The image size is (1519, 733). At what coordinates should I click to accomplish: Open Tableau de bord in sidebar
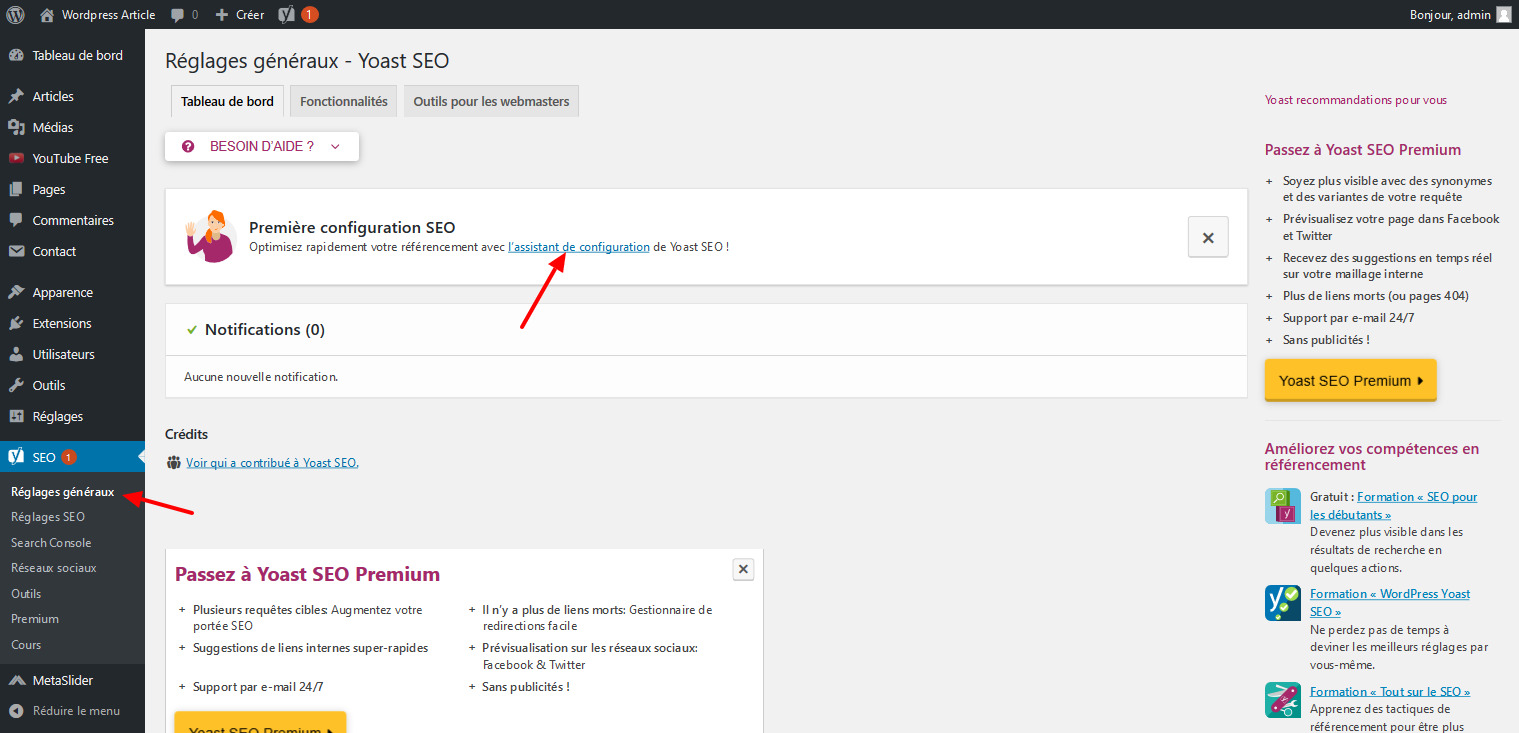tap(72, 55)
